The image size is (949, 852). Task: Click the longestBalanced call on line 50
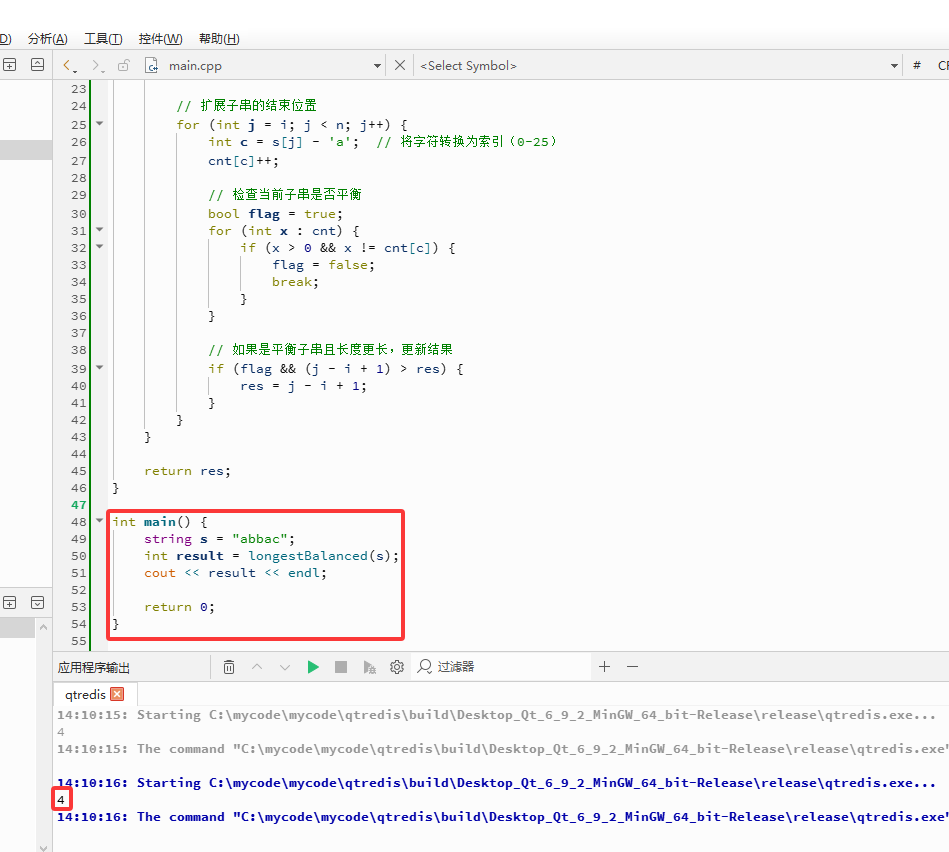coord(308,555)
